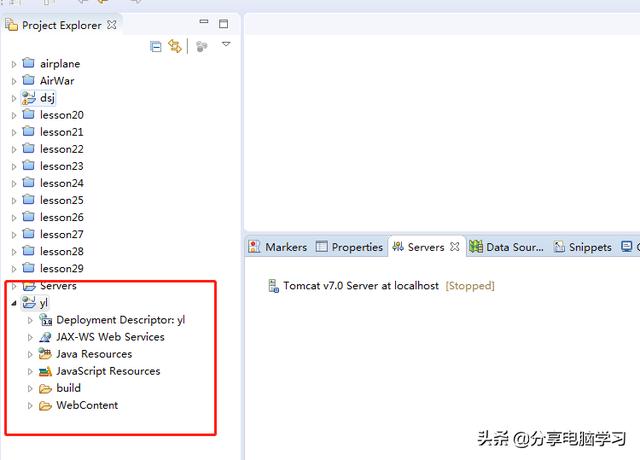The image size is (640, 460).
Task: Click lesson25 folder icon
Action: (28, 199)
